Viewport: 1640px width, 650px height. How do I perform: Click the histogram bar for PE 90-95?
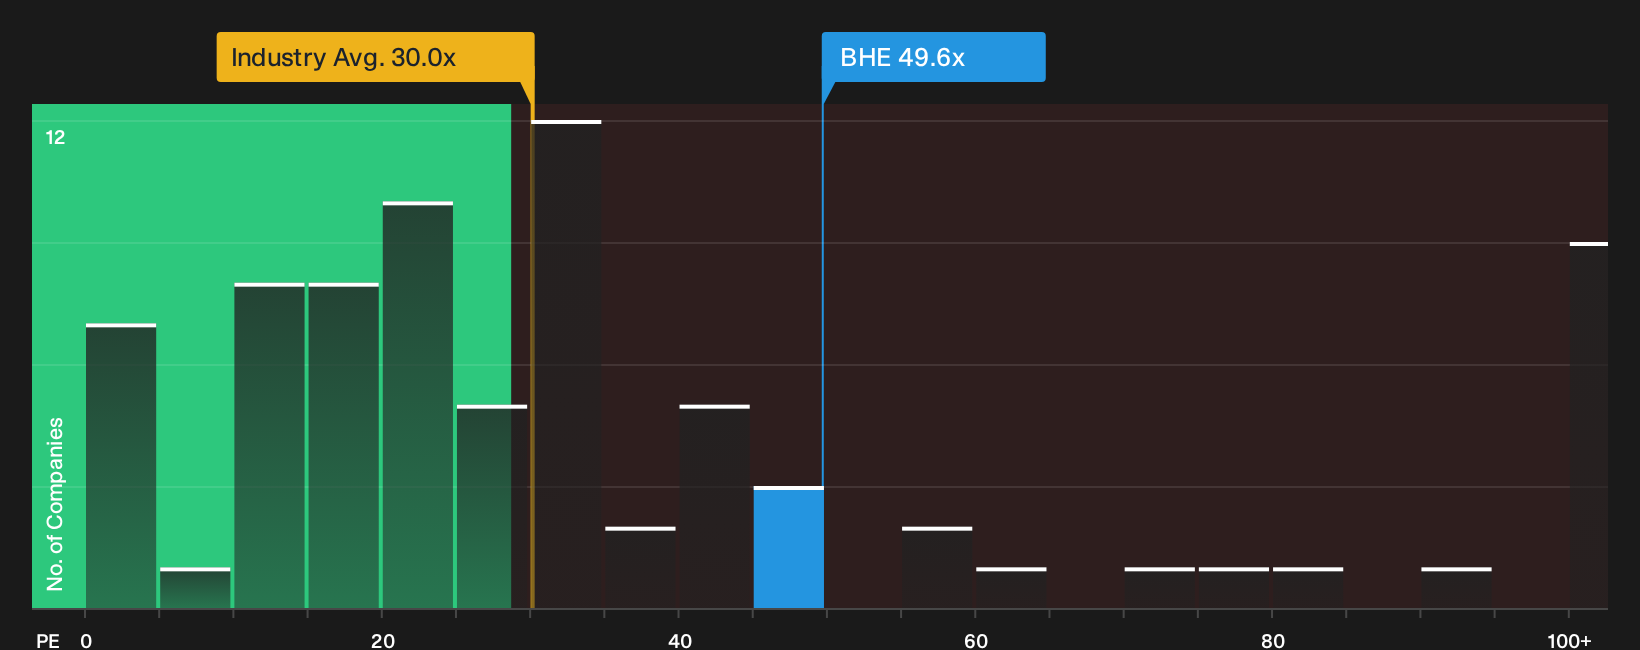[1456, 588]
